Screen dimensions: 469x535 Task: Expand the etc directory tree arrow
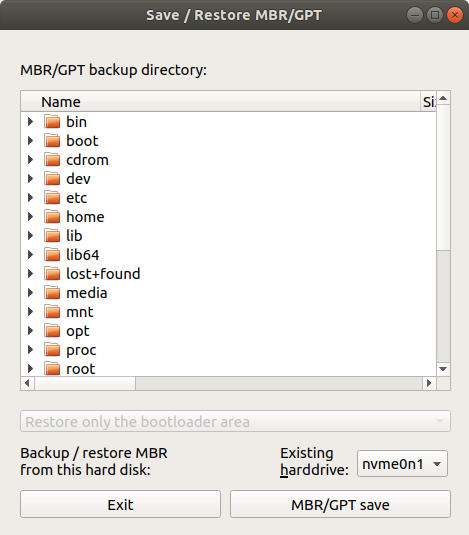[x=30, y=198]
